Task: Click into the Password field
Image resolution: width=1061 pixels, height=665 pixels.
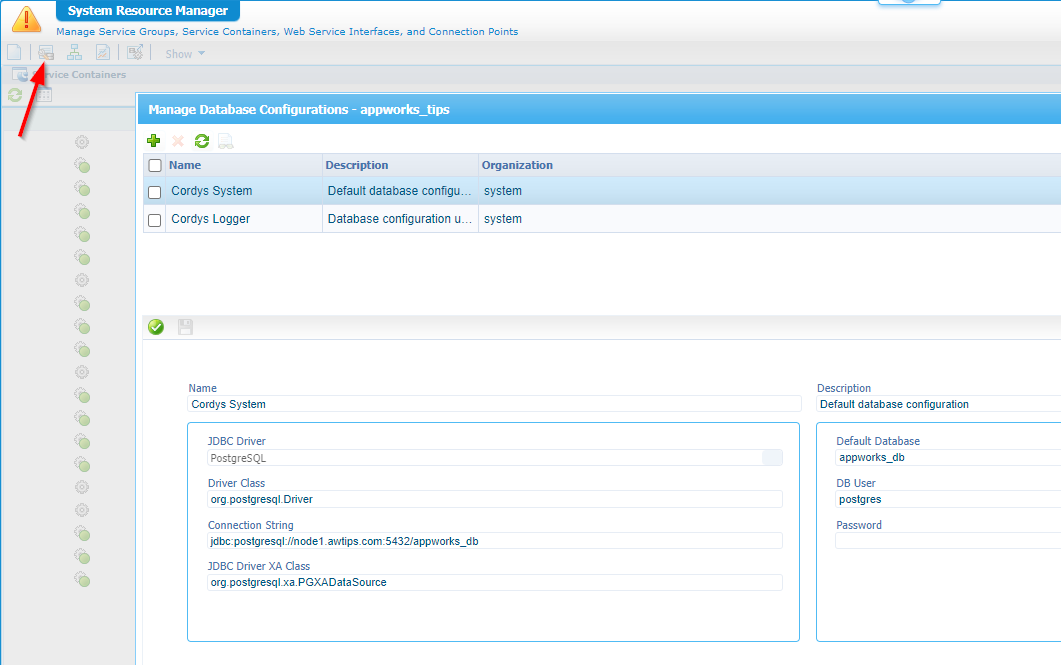Action: (x=946, y=541)
